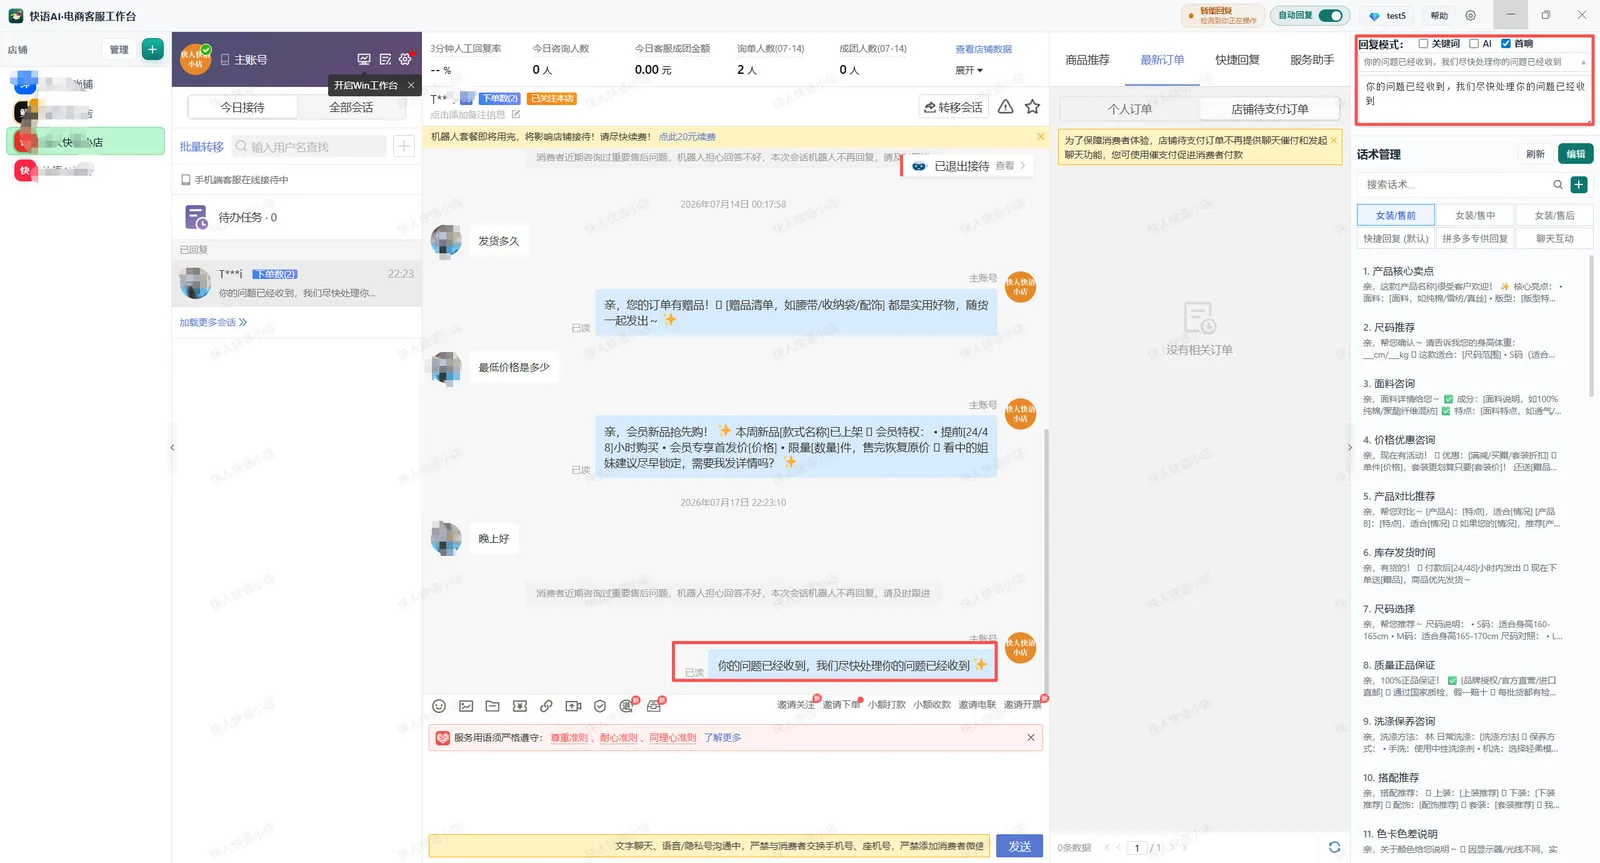Click 点此20元续费 renewal link
This screenshot has height=863, width=1600.
687,137
